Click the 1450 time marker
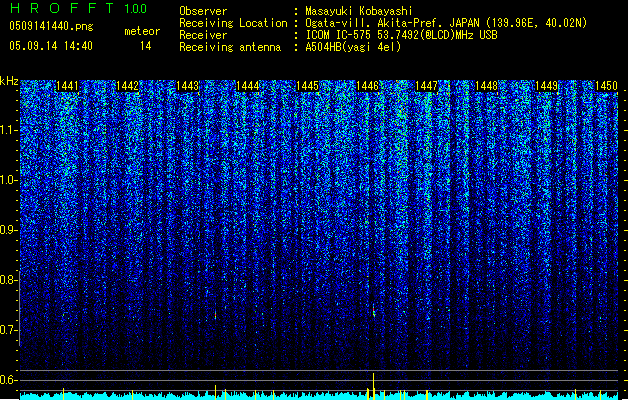This screenshot has width=629, height=400. (x=606, y=86)
